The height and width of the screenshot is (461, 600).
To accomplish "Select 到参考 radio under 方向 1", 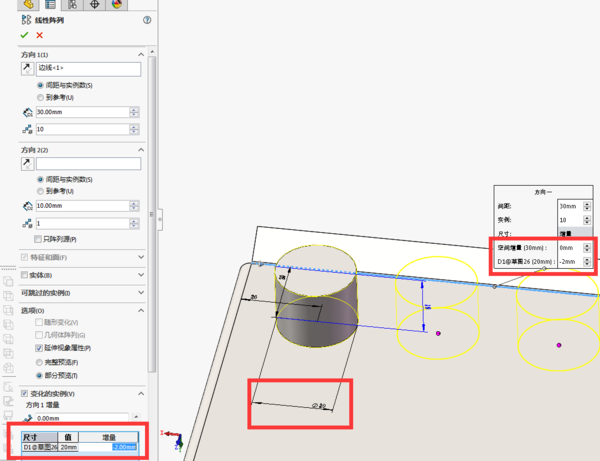I will [40, 98].
